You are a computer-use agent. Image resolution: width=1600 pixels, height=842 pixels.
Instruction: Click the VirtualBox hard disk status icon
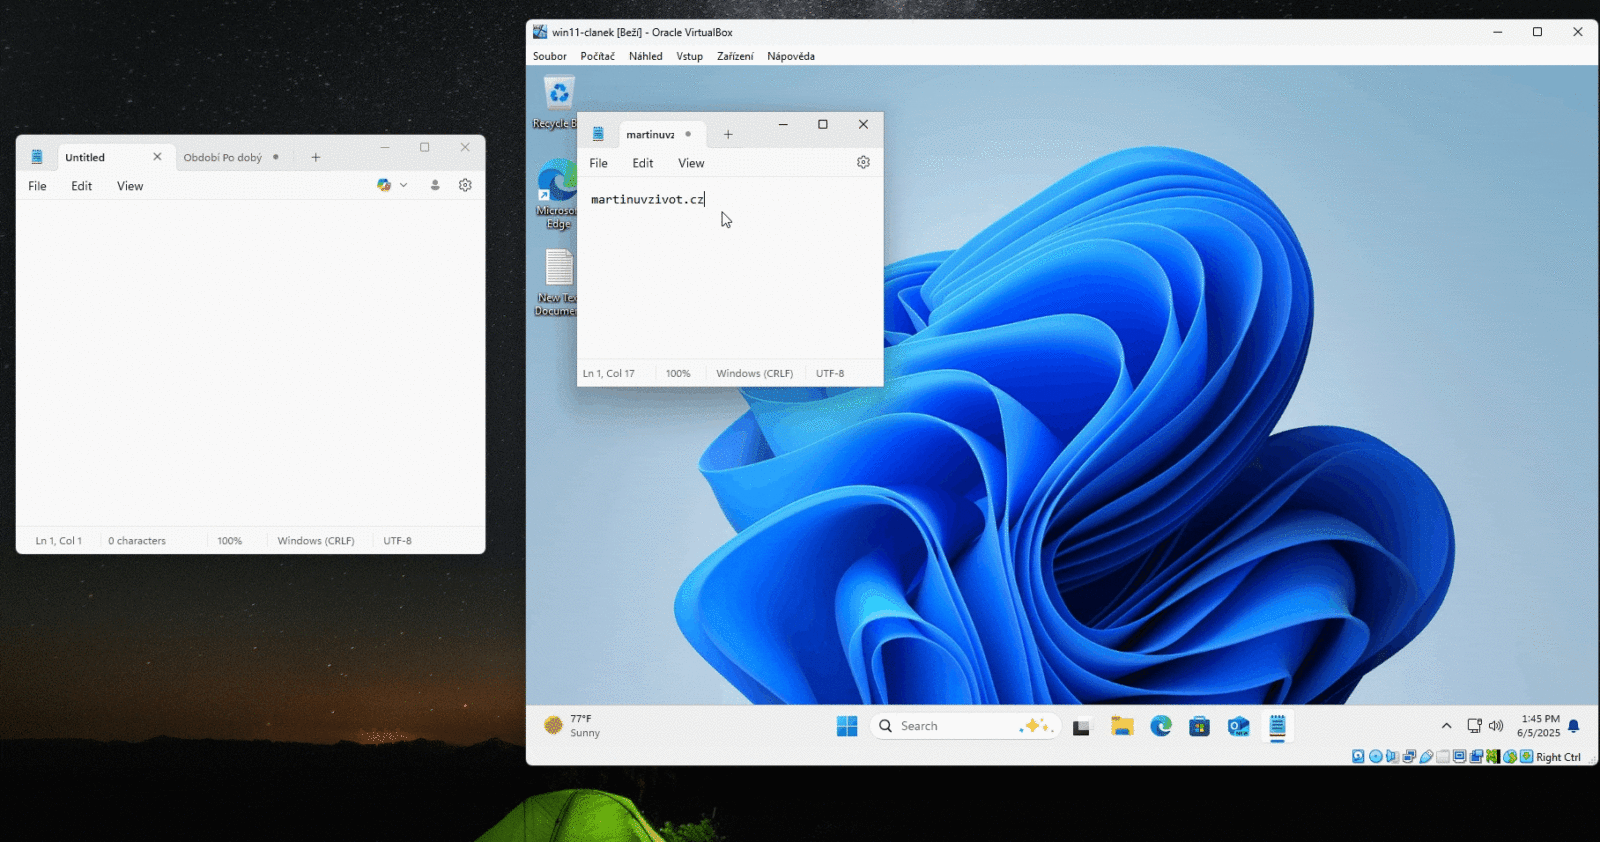[1358, 757]
